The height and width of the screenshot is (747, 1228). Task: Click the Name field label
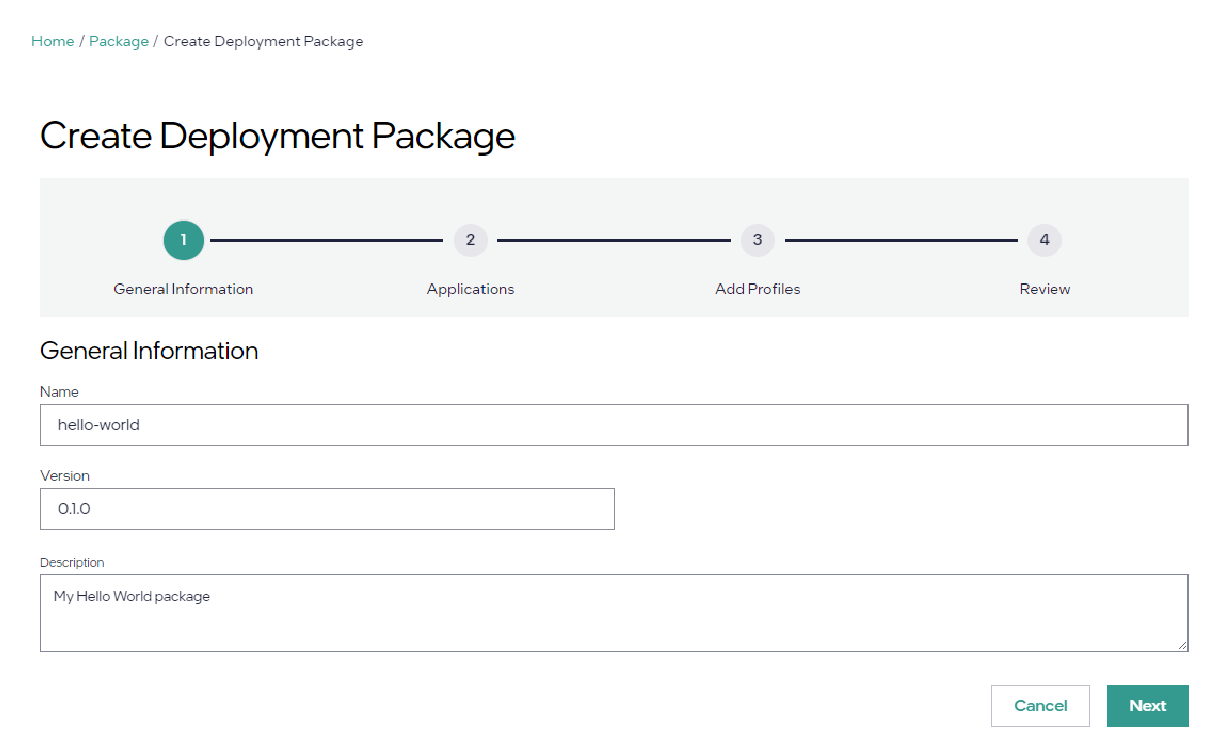[x=59, y=392]
